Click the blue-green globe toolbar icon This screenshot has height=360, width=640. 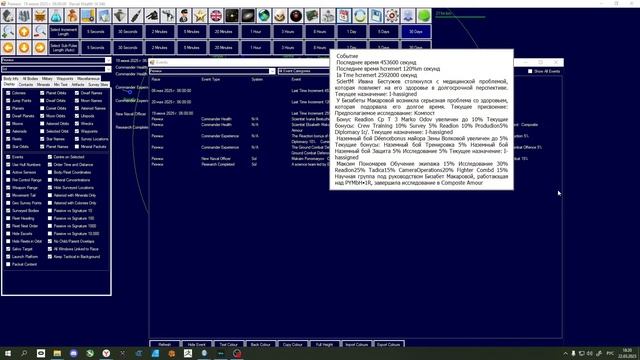[264, 16]
